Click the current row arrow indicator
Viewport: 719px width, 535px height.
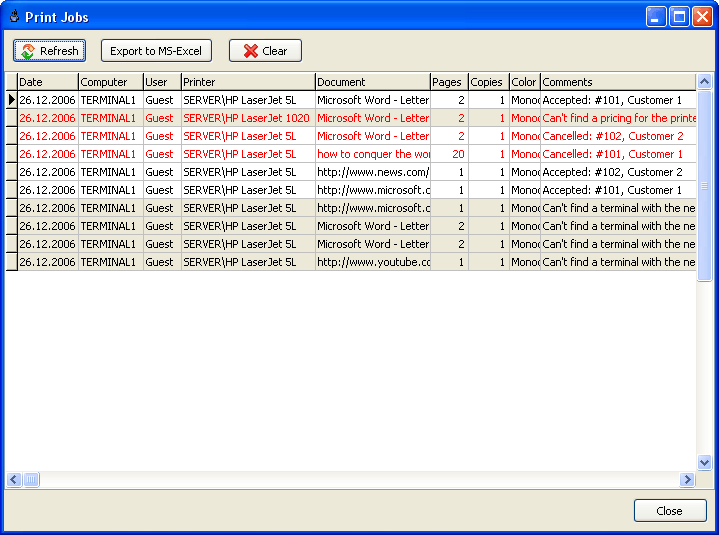pyautogui.click(x=11, y=100)
